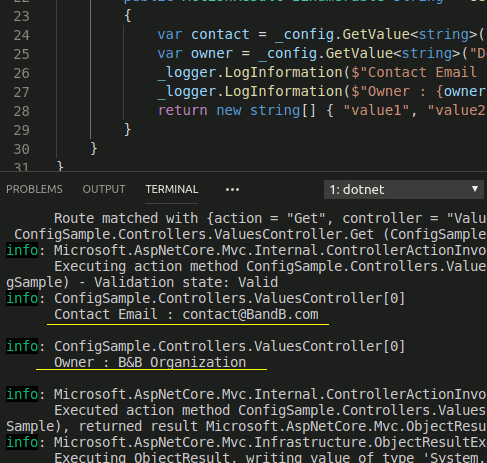The height and width of the screenshot is (463, 487).
Task: Click terminal line 'Executing ObjectResult, writing value'
Action: pos(270,457)
